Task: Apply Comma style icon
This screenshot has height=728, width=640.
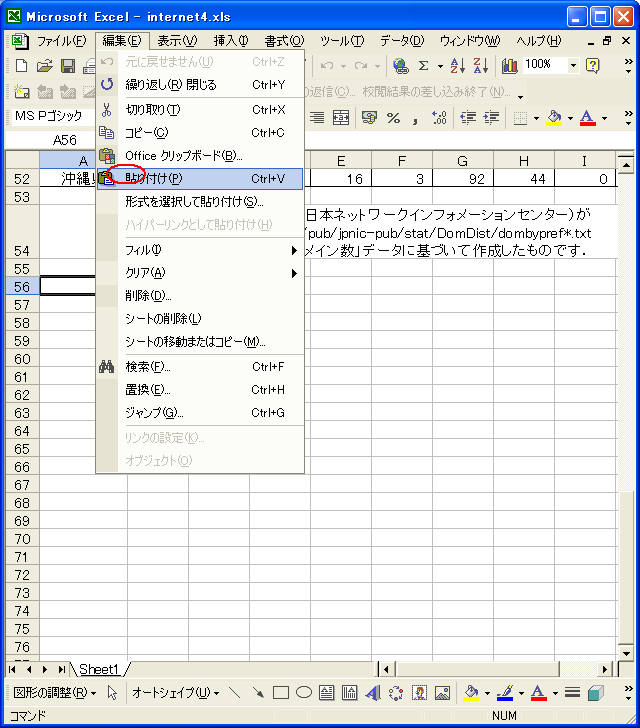Action: click(415, 119)
